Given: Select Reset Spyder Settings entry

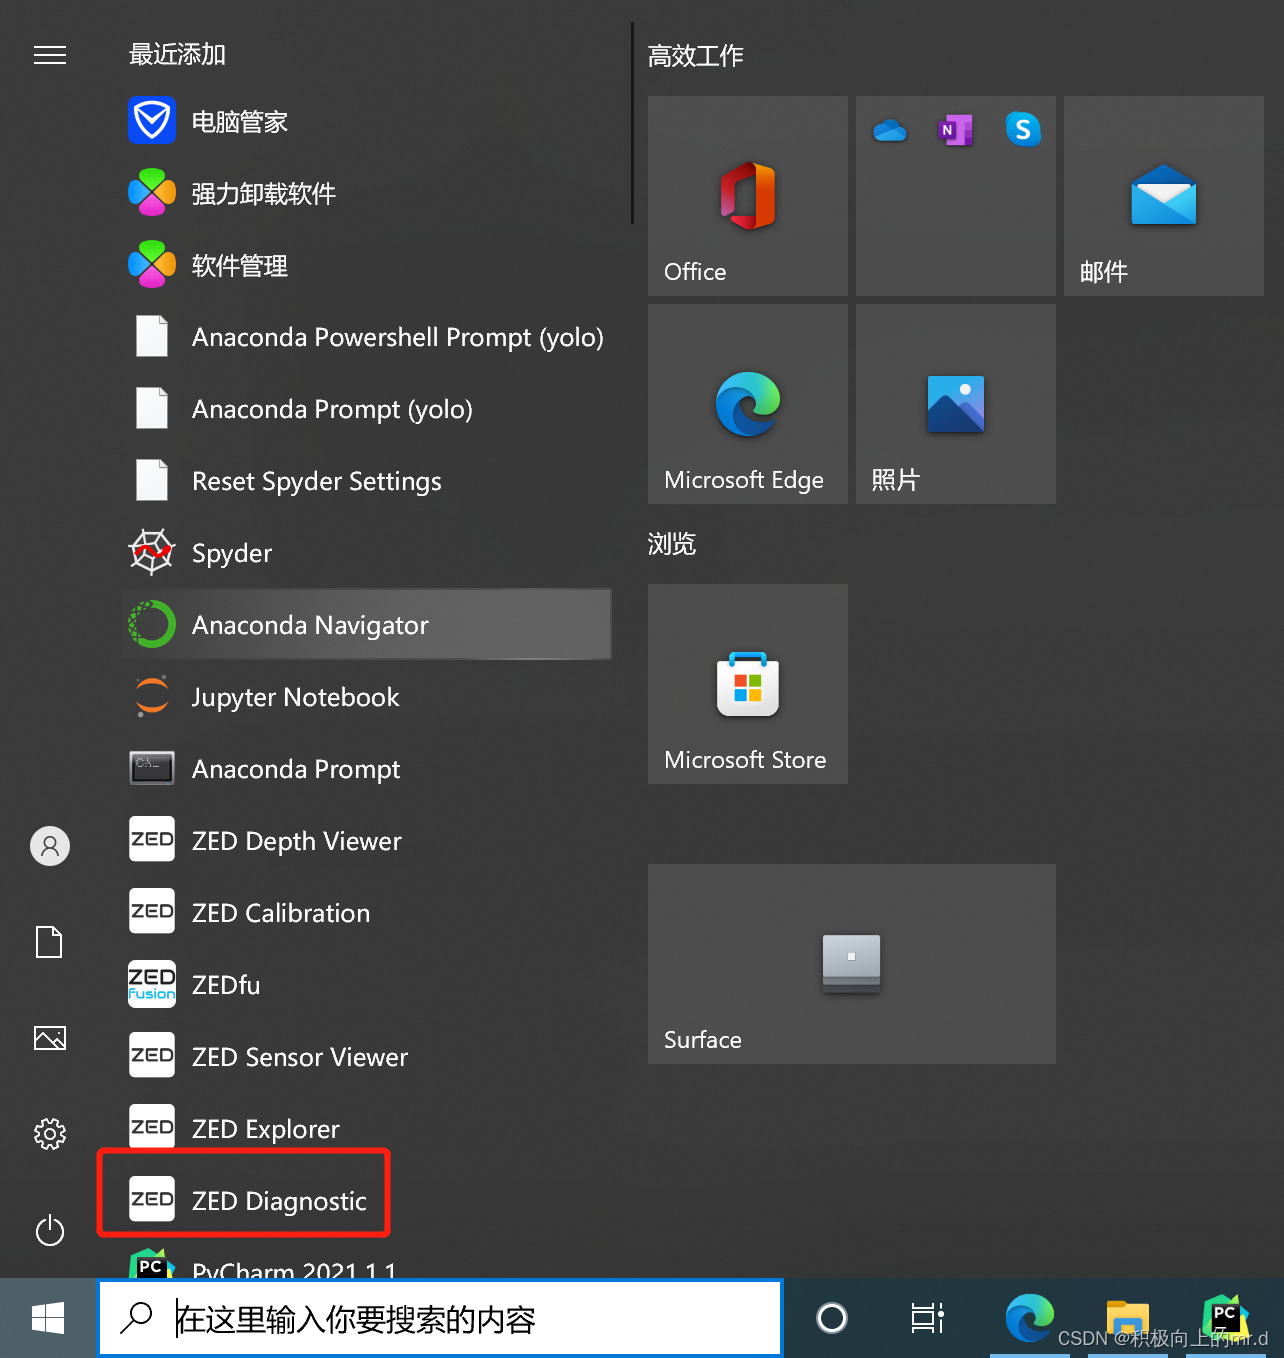Looking at the screenshot, I should [x=316, y=480].
